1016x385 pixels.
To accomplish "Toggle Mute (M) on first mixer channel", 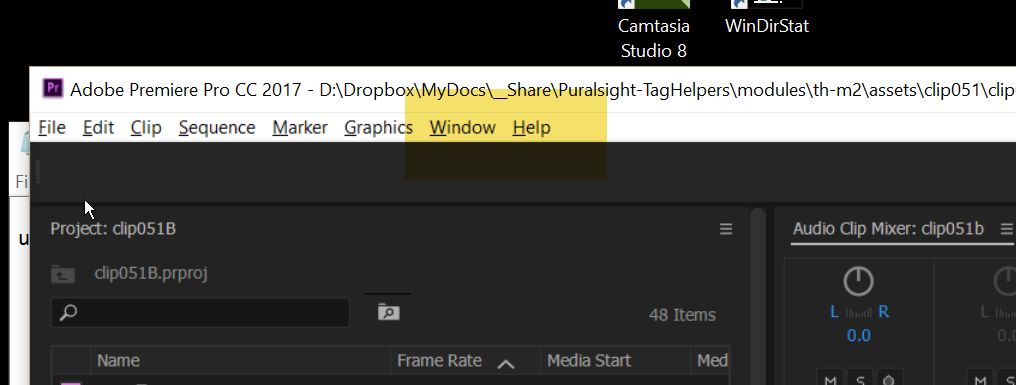I will coord(830,379).
